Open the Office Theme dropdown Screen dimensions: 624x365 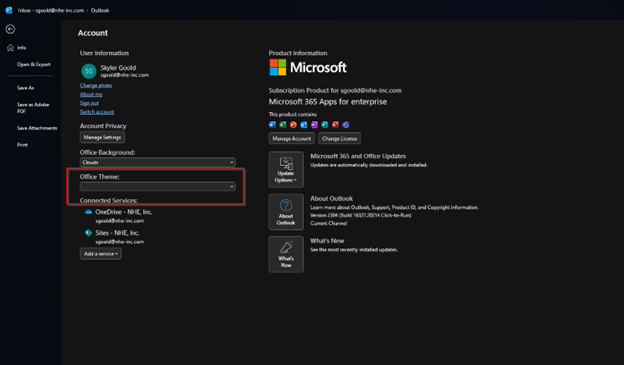click(x=158, y=187)
